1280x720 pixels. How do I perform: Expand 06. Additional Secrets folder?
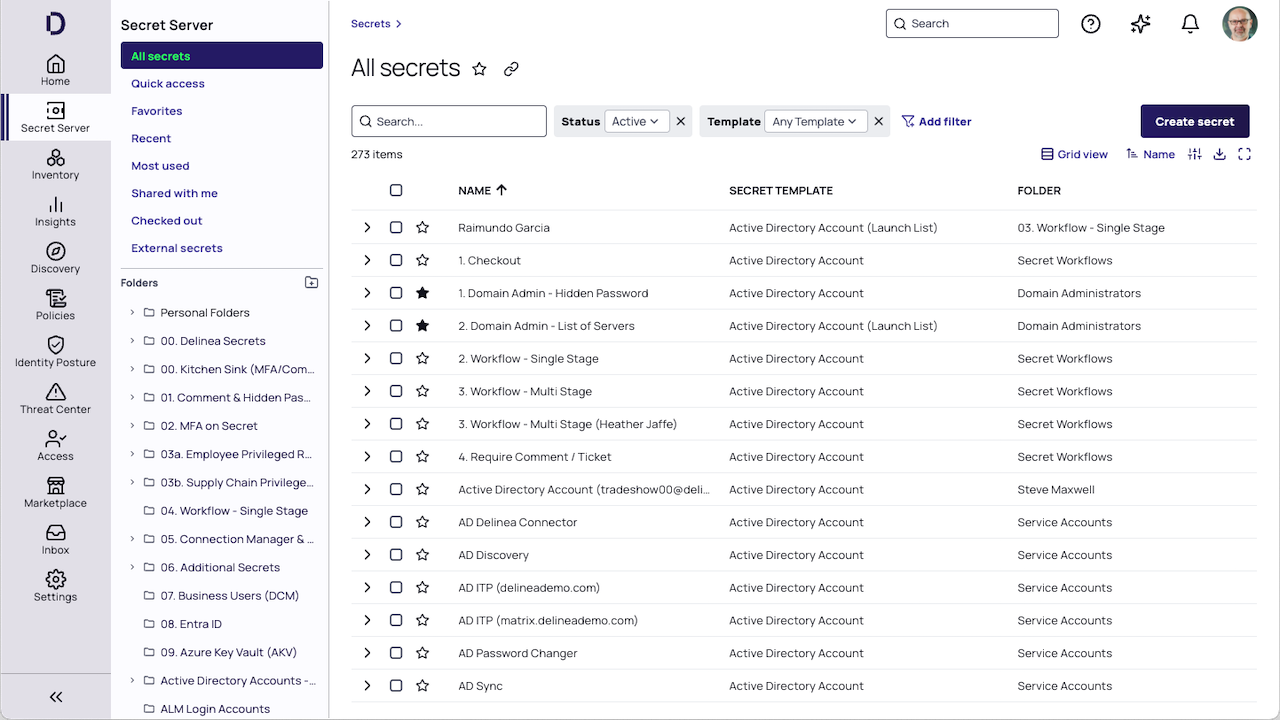[132, 567]
